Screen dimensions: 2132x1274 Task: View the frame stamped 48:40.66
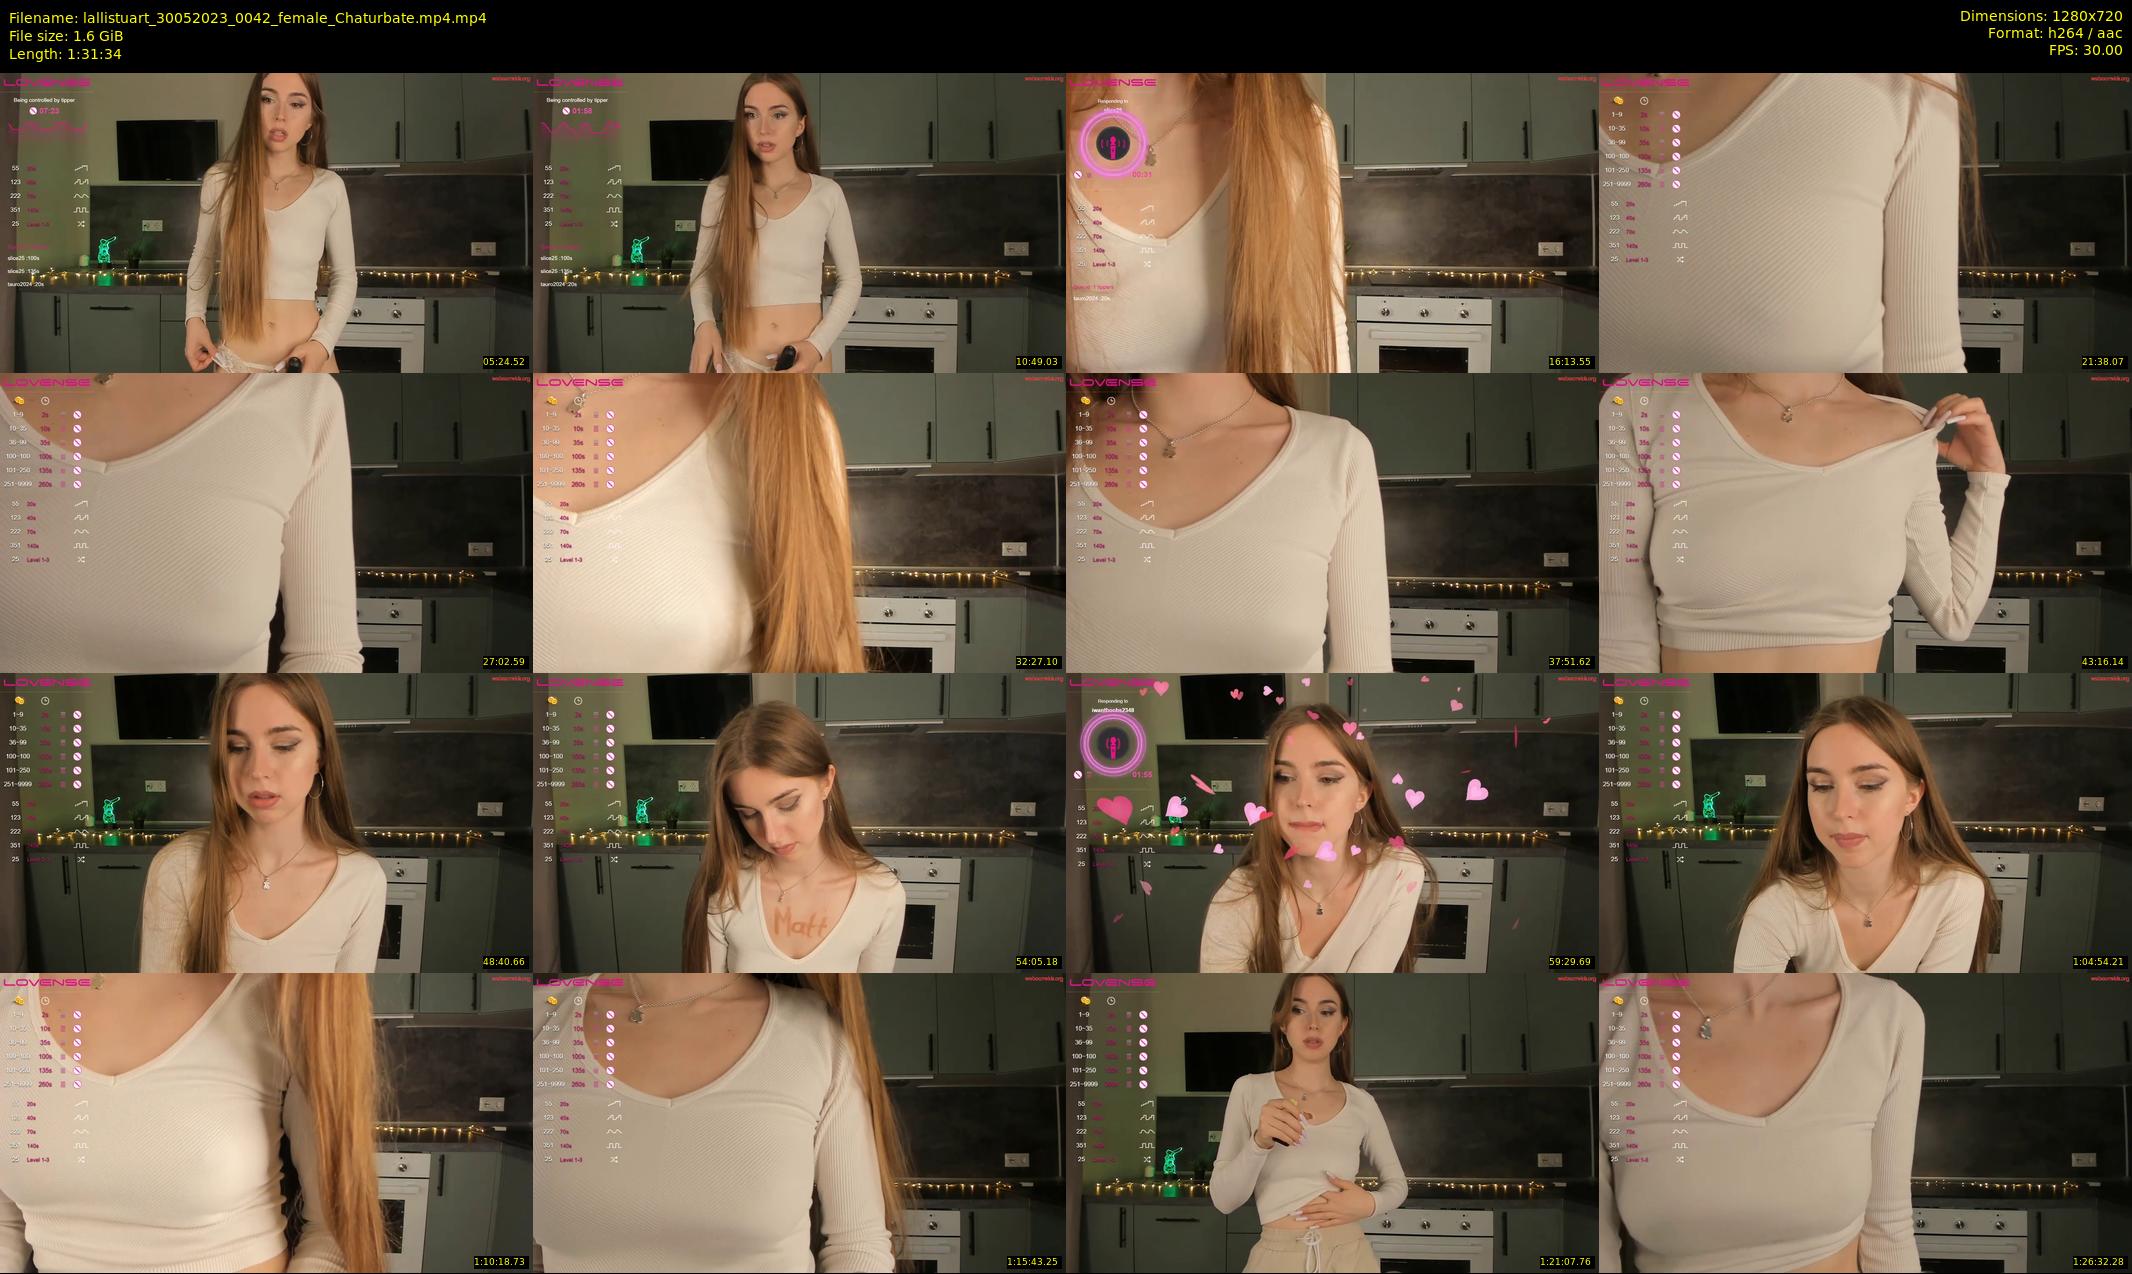point(266,822)
